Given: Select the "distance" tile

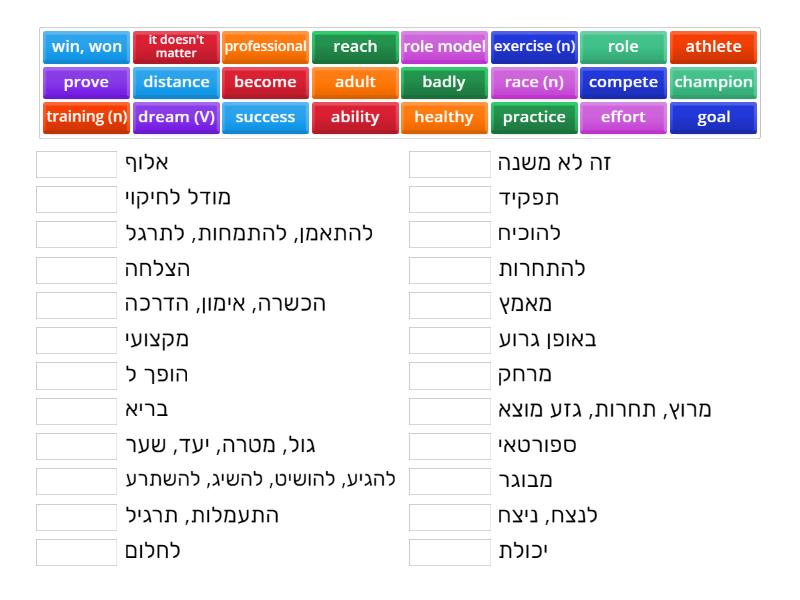Looking at the screenshot, I should (x=176, y=83).
